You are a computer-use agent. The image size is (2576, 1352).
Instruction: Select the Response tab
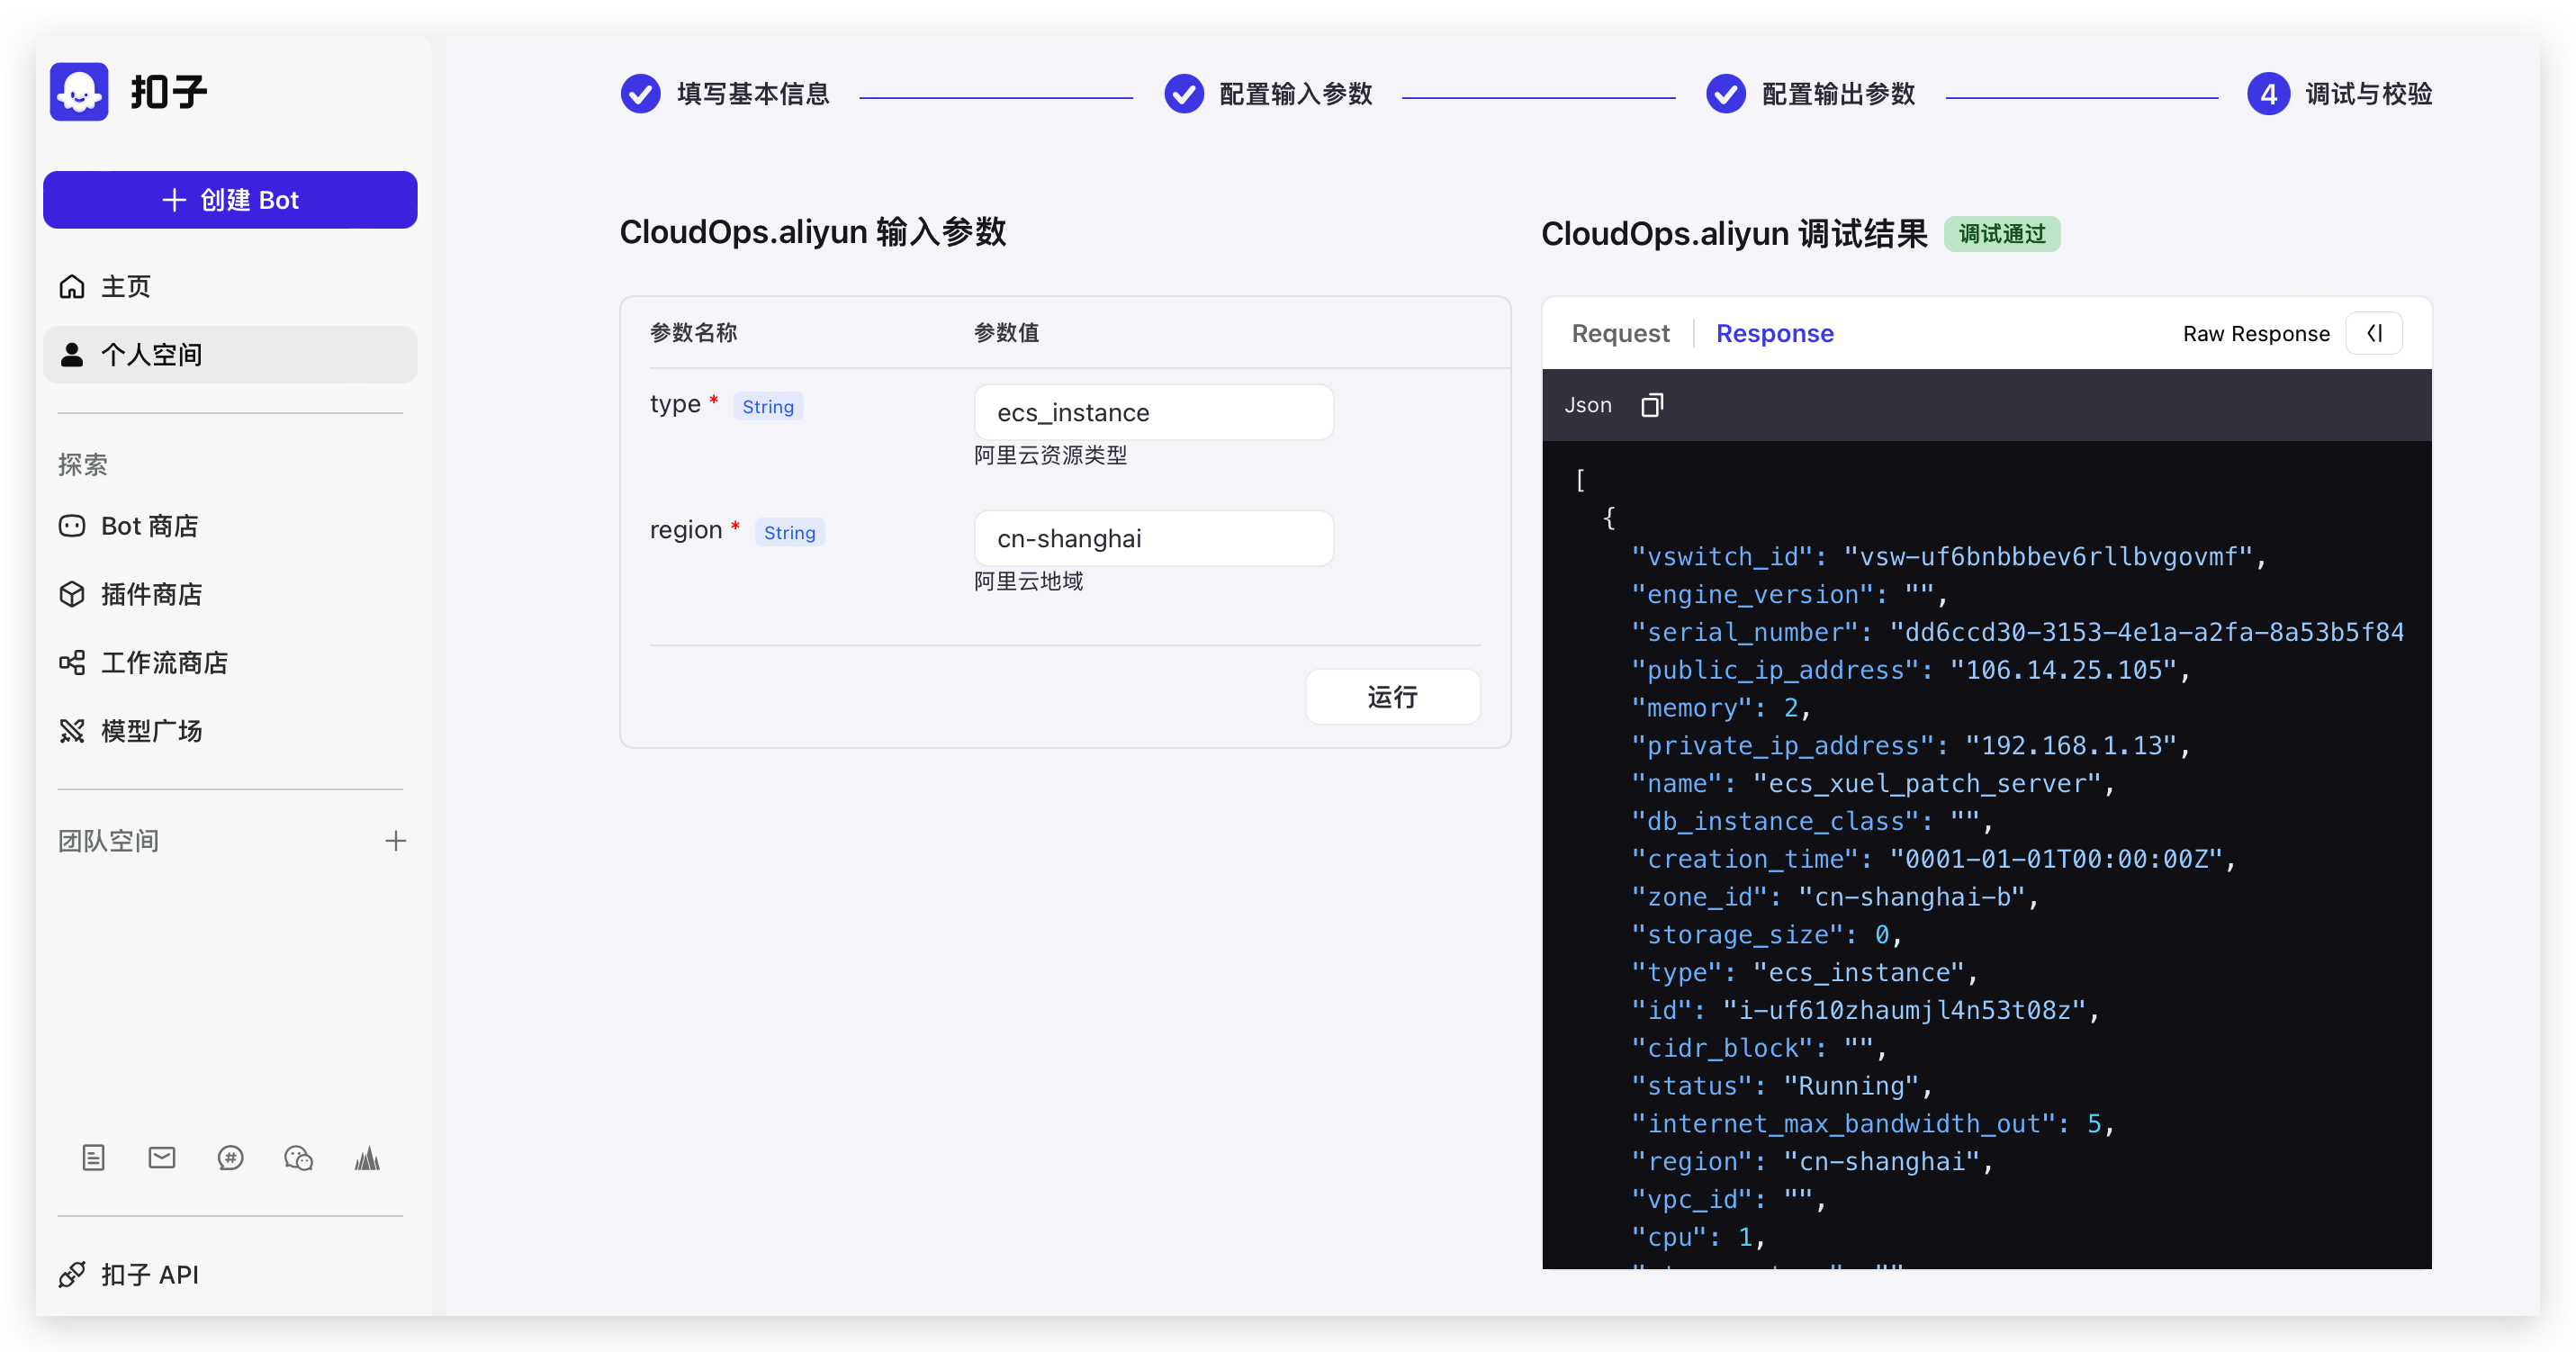tap(1774, 333)
